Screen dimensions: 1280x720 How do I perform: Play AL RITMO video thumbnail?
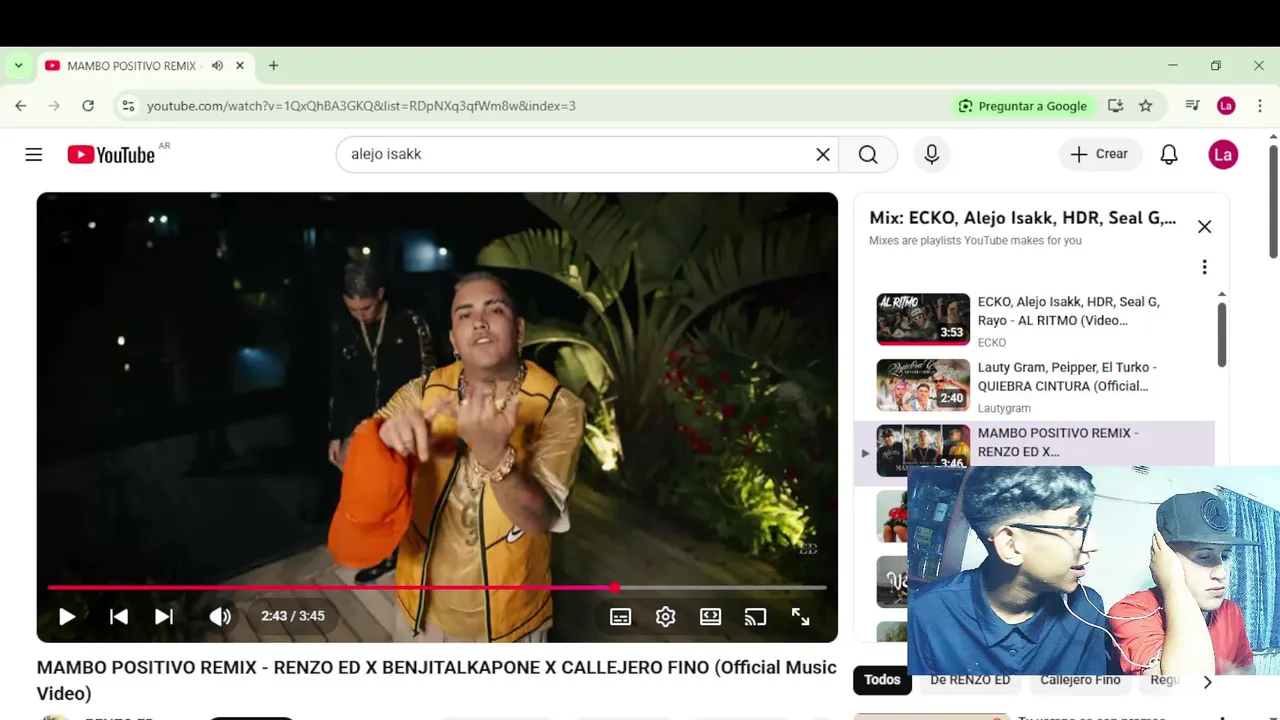click(923, 319)
